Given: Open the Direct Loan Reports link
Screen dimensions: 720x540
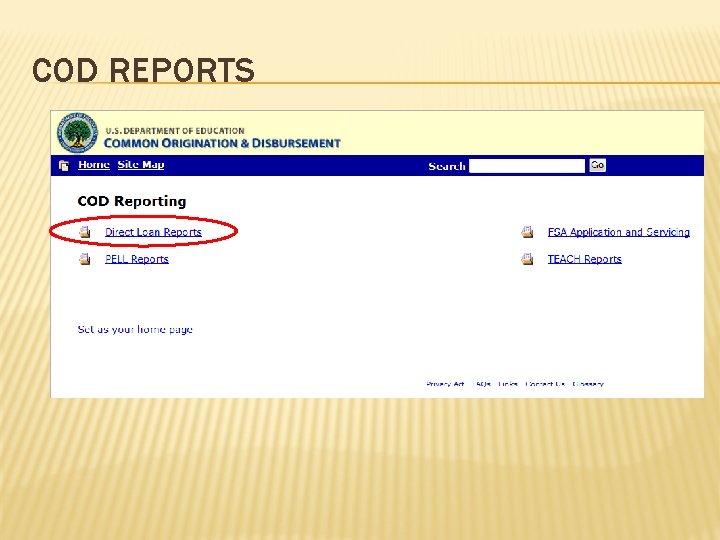Looking at the screenshot, I should (x=153, y=232).
